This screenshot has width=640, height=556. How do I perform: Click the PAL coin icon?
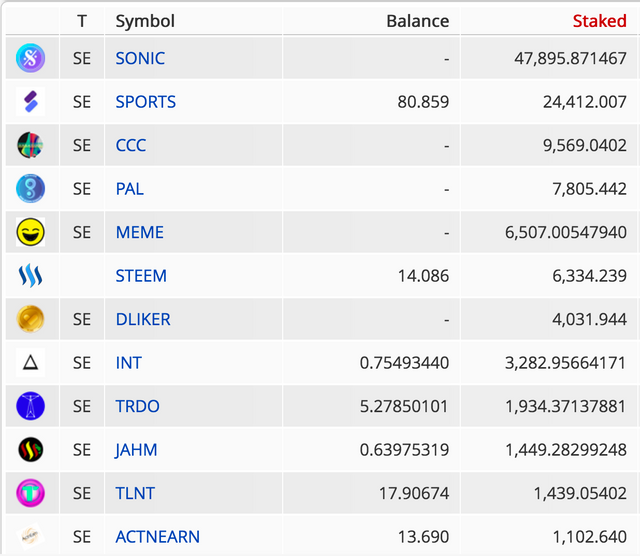click(30, 189)
